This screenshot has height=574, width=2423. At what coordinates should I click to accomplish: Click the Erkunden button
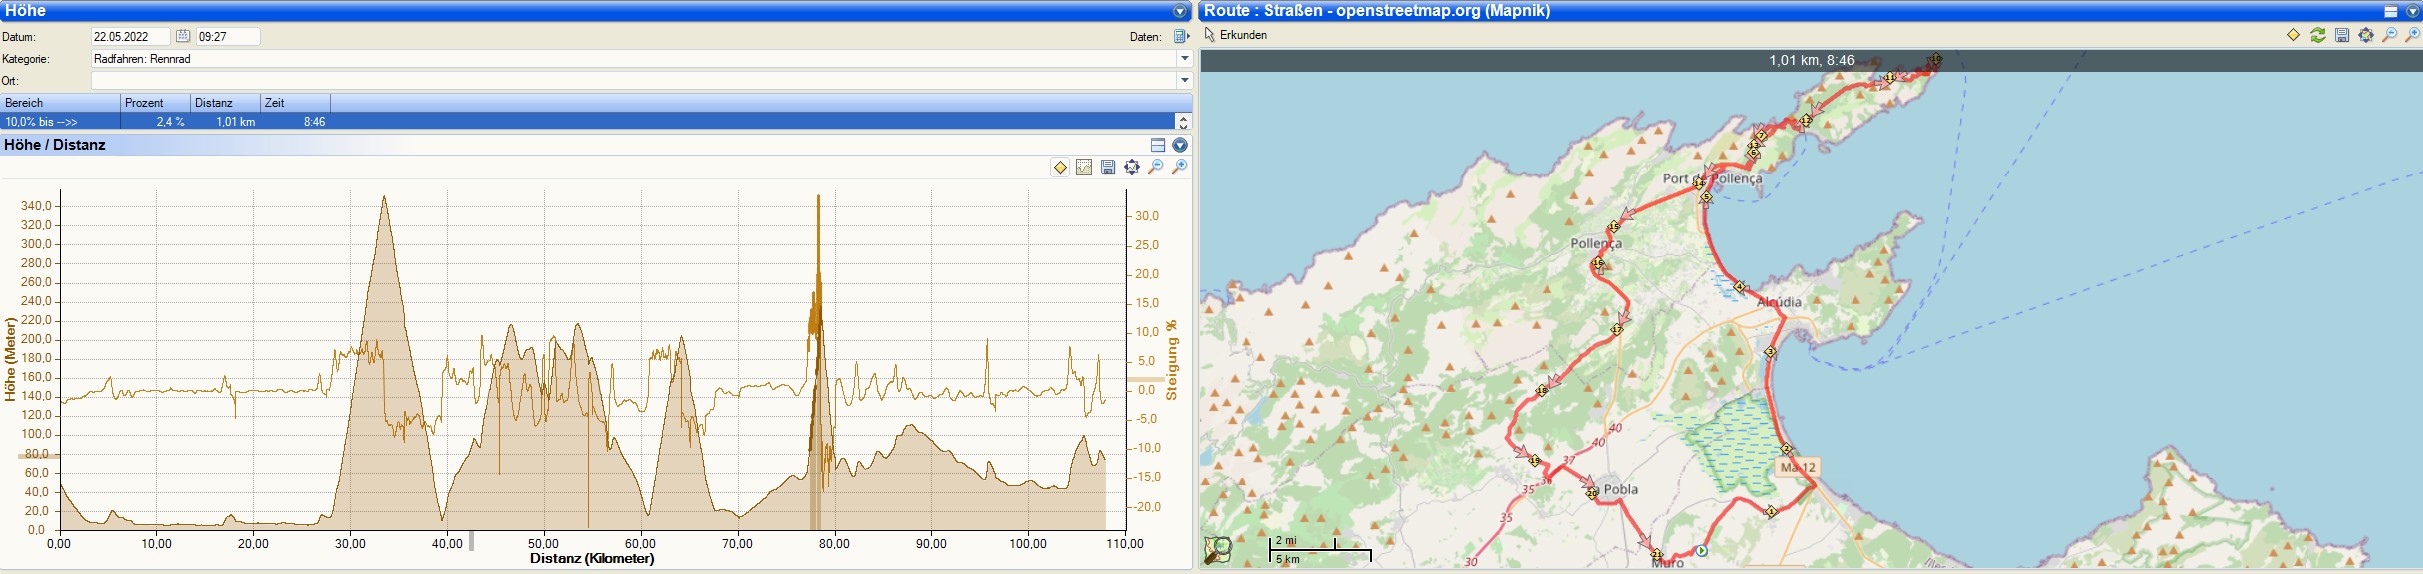1236,35
